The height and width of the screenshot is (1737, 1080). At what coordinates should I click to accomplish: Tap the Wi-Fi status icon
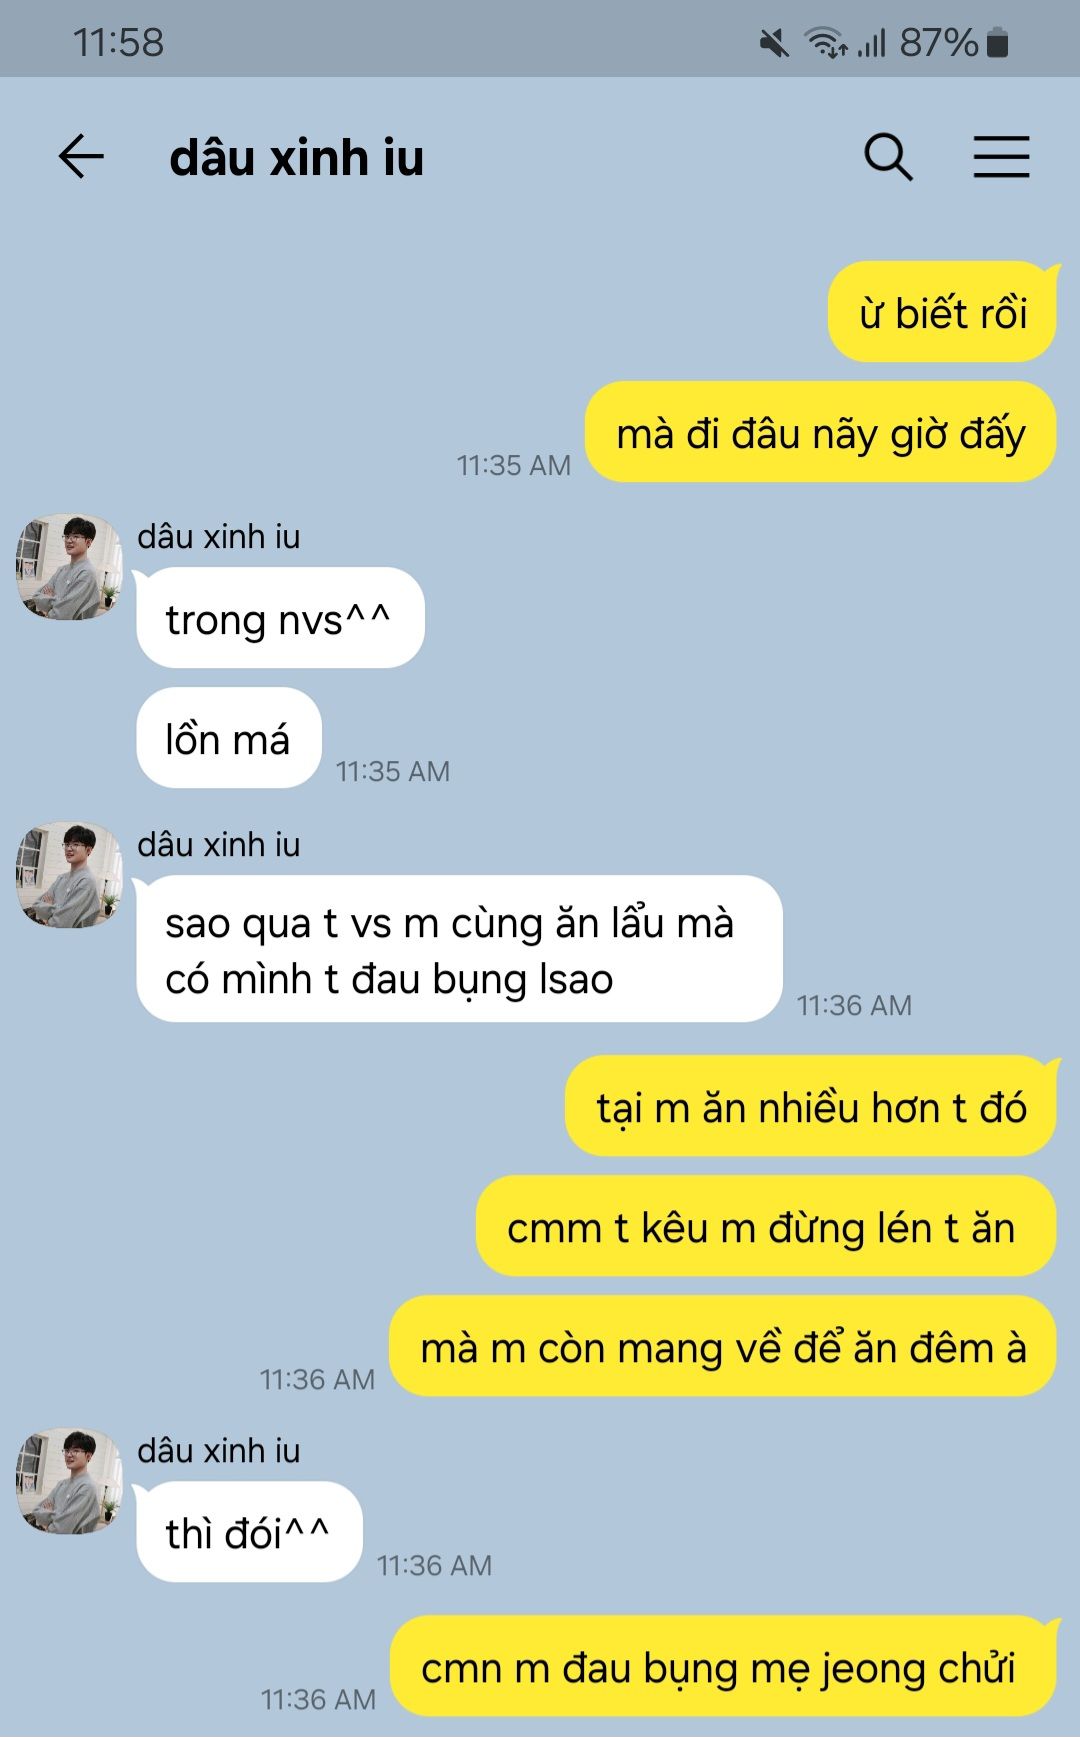click(826, 43)
